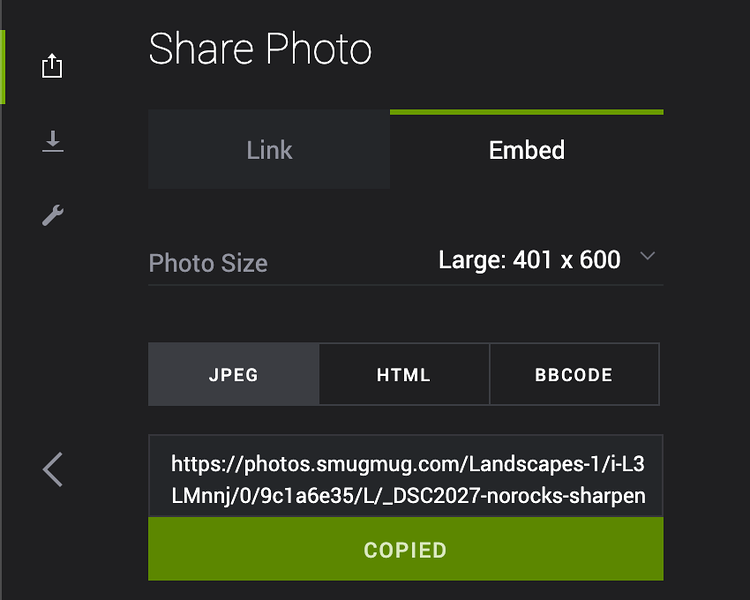Screen dimensions: 750x600
Task: Select the Embed tab
Action: tap(527, 149)
